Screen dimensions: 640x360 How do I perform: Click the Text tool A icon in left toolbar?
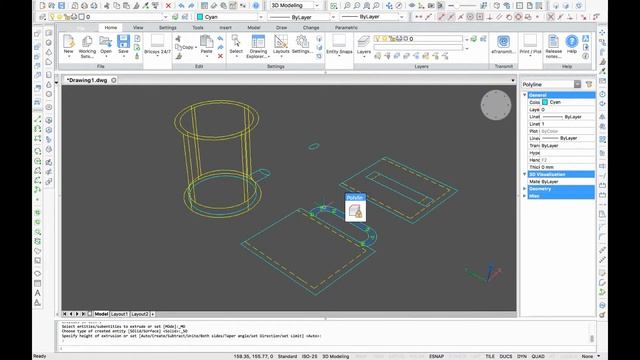[37, 293]
